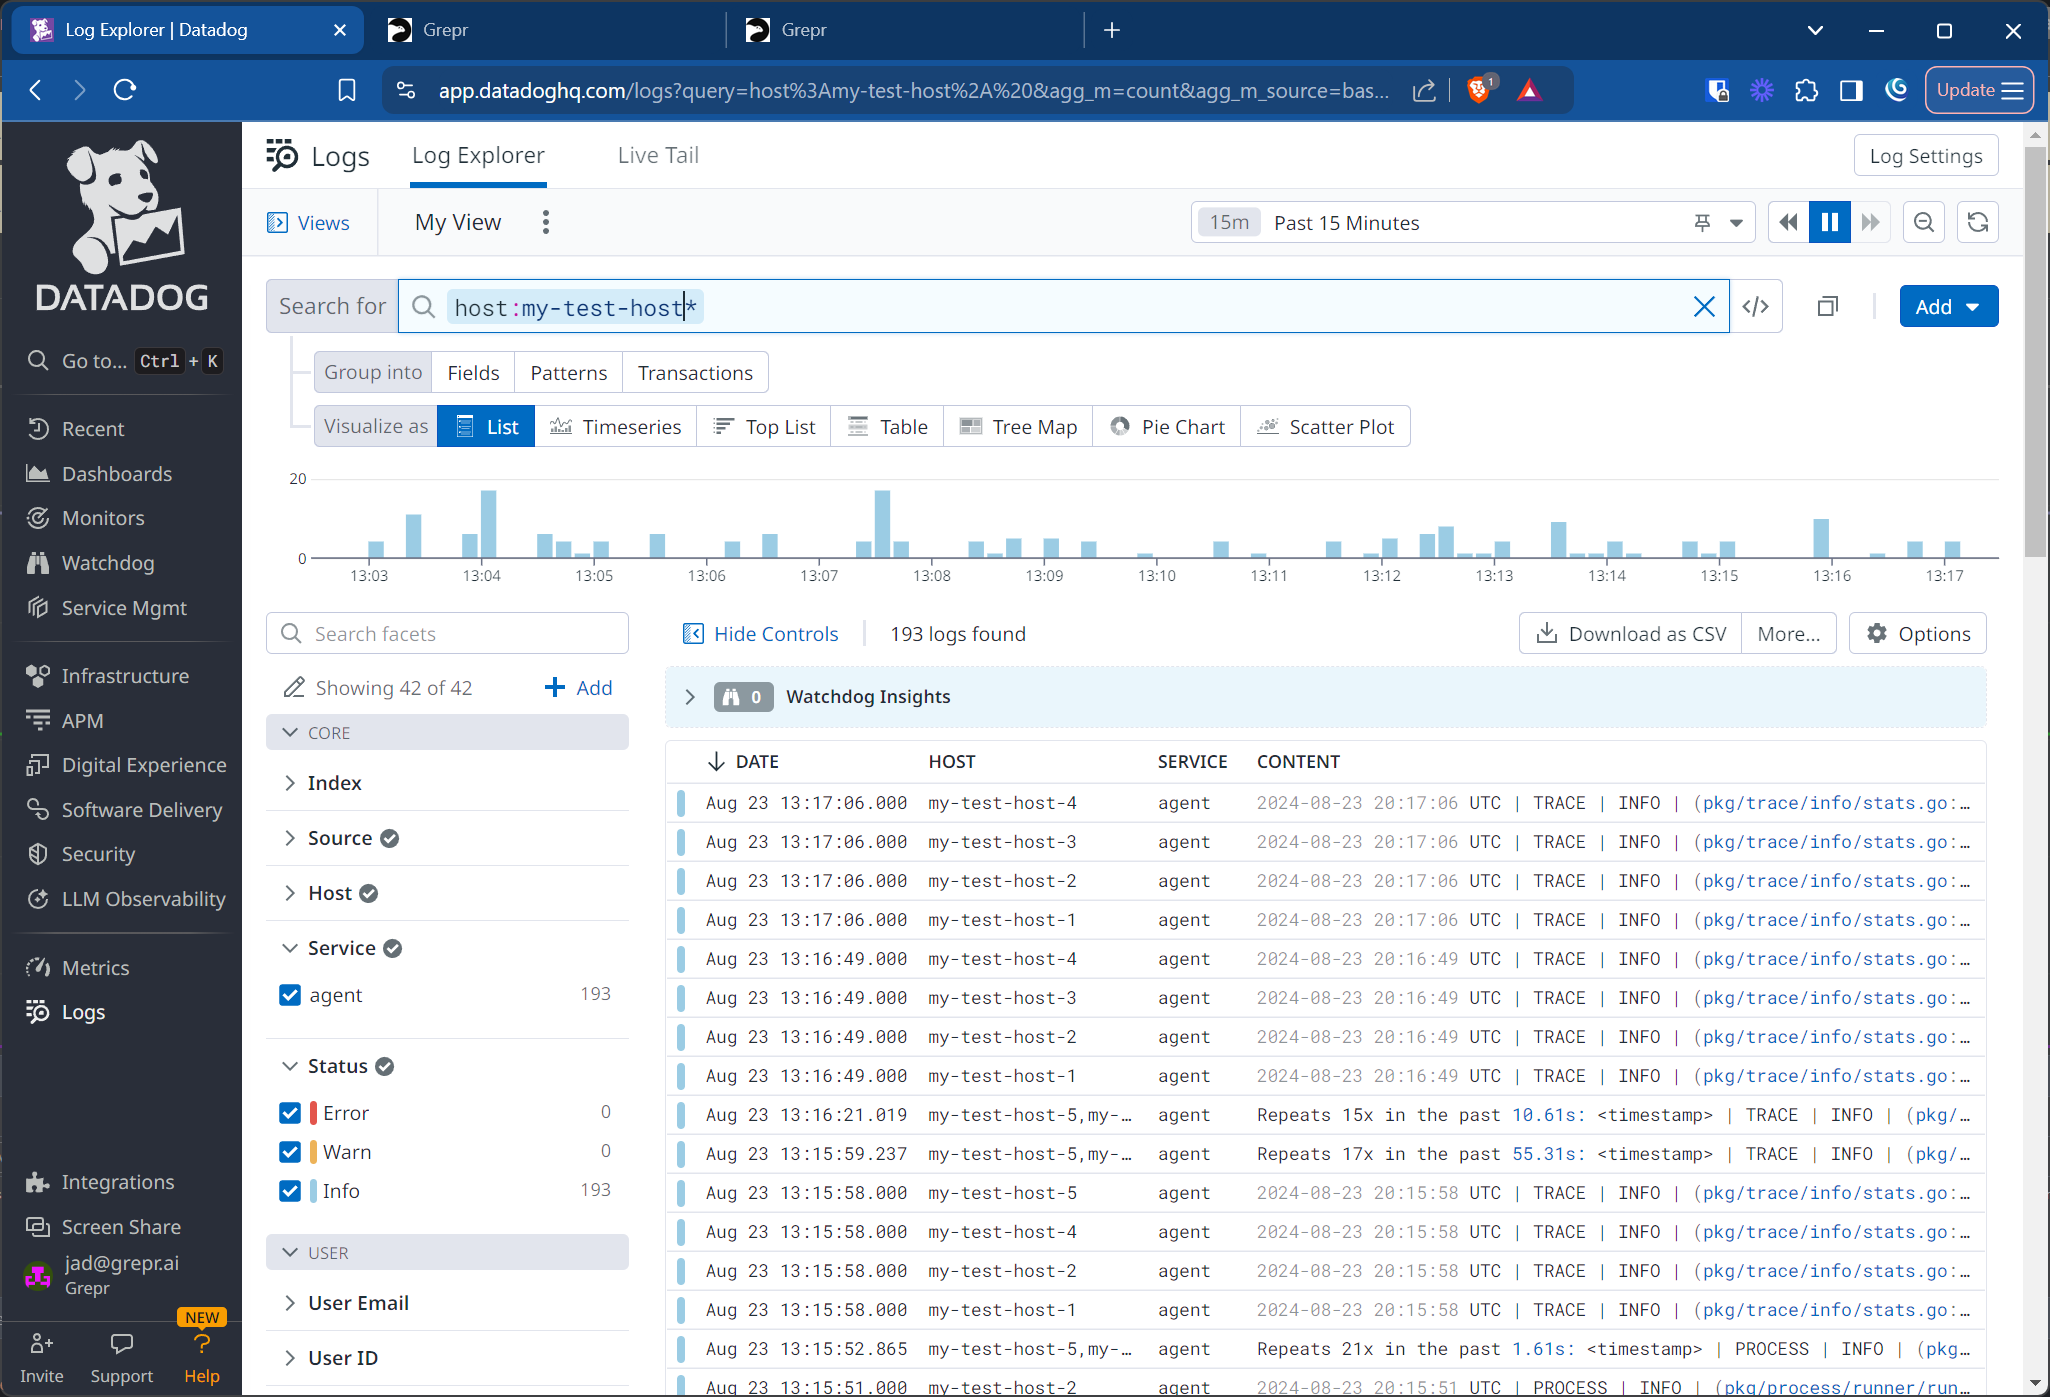Switch to the Live Tail tab
Screen dimensions: 2050x1397
point(658,156)
